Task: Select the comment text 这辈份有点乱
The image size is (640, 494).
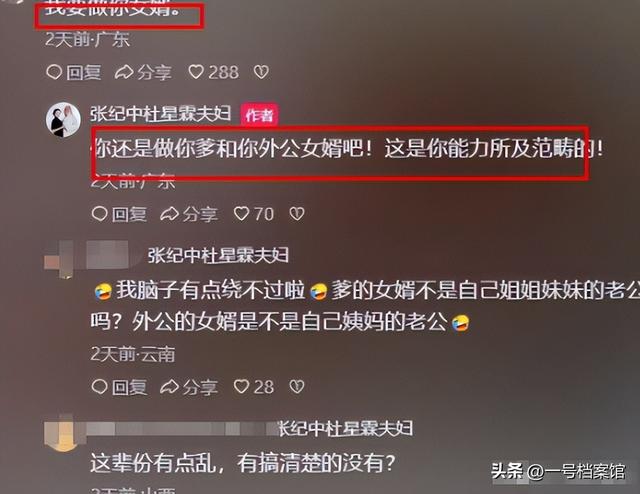Action: [152, 463]
